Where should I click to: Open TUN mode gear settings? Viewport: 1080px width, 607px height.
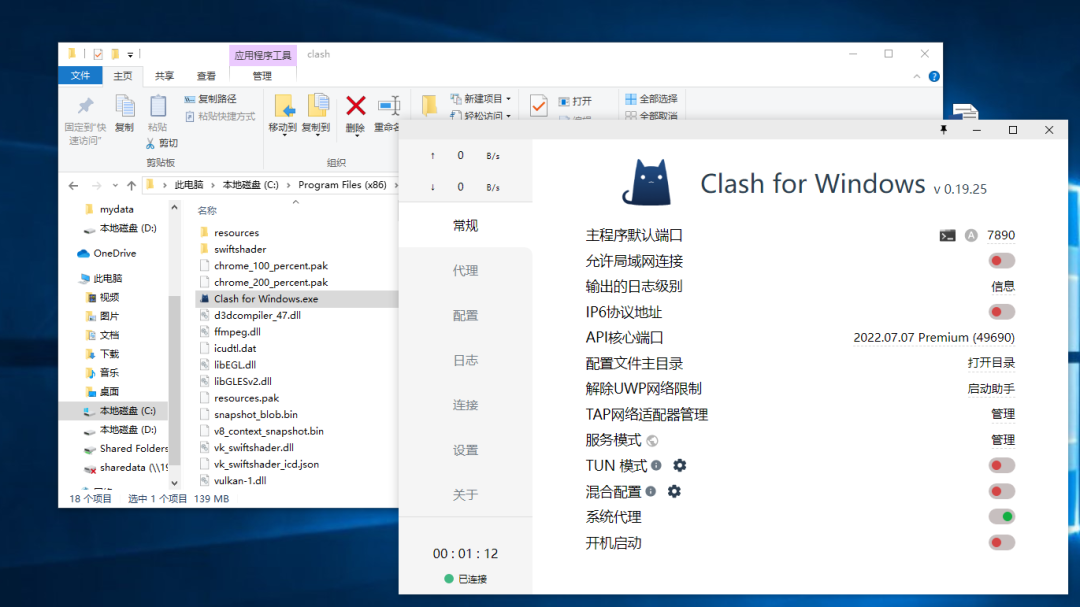(x=679, y=466)
